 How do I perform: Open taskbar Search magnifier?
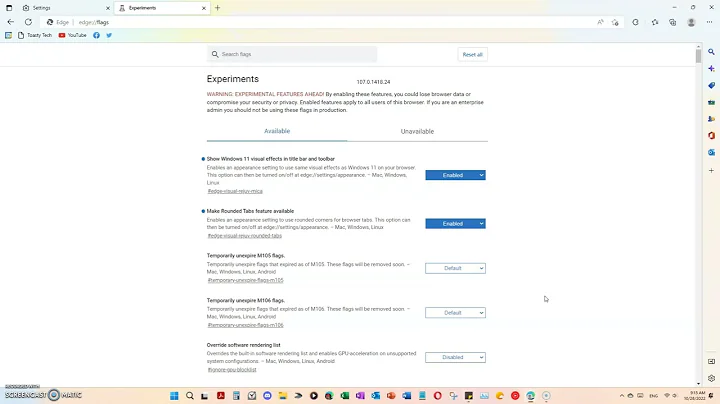(190, 396)
